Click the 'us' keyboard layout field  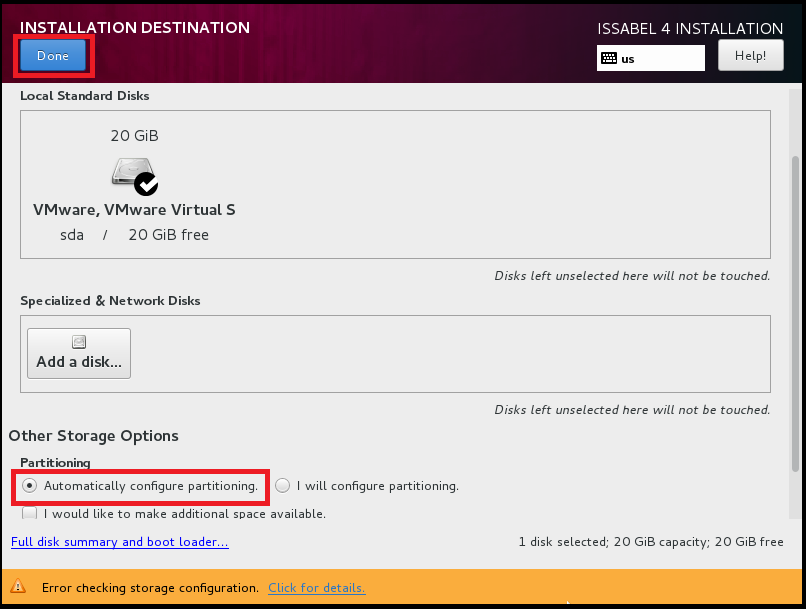click(x=660, y=59)
